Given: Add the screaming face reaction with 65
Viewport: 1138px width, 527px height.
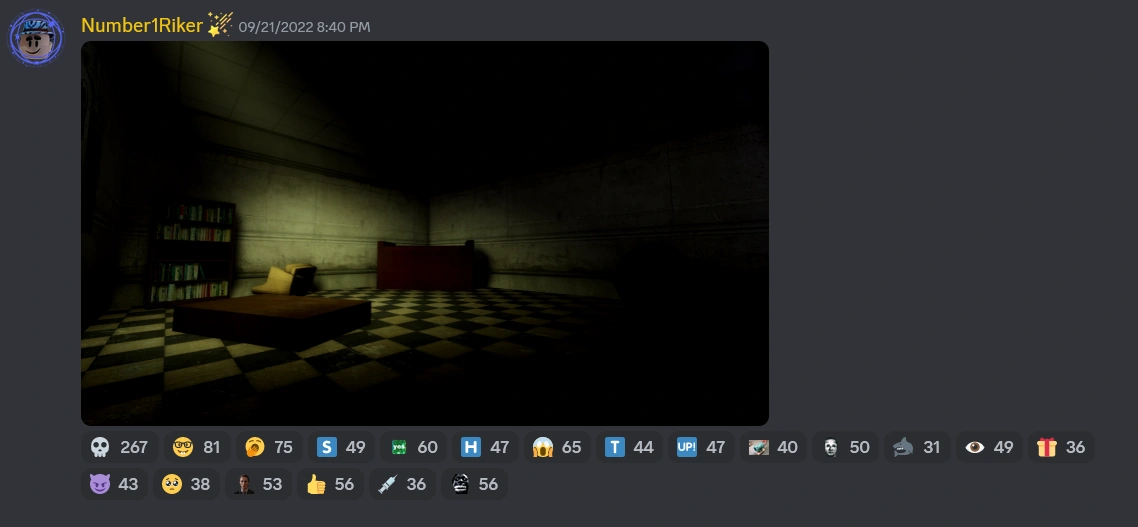Looking at the screenshot, I should pyautogui.click(x=557, y=447).
